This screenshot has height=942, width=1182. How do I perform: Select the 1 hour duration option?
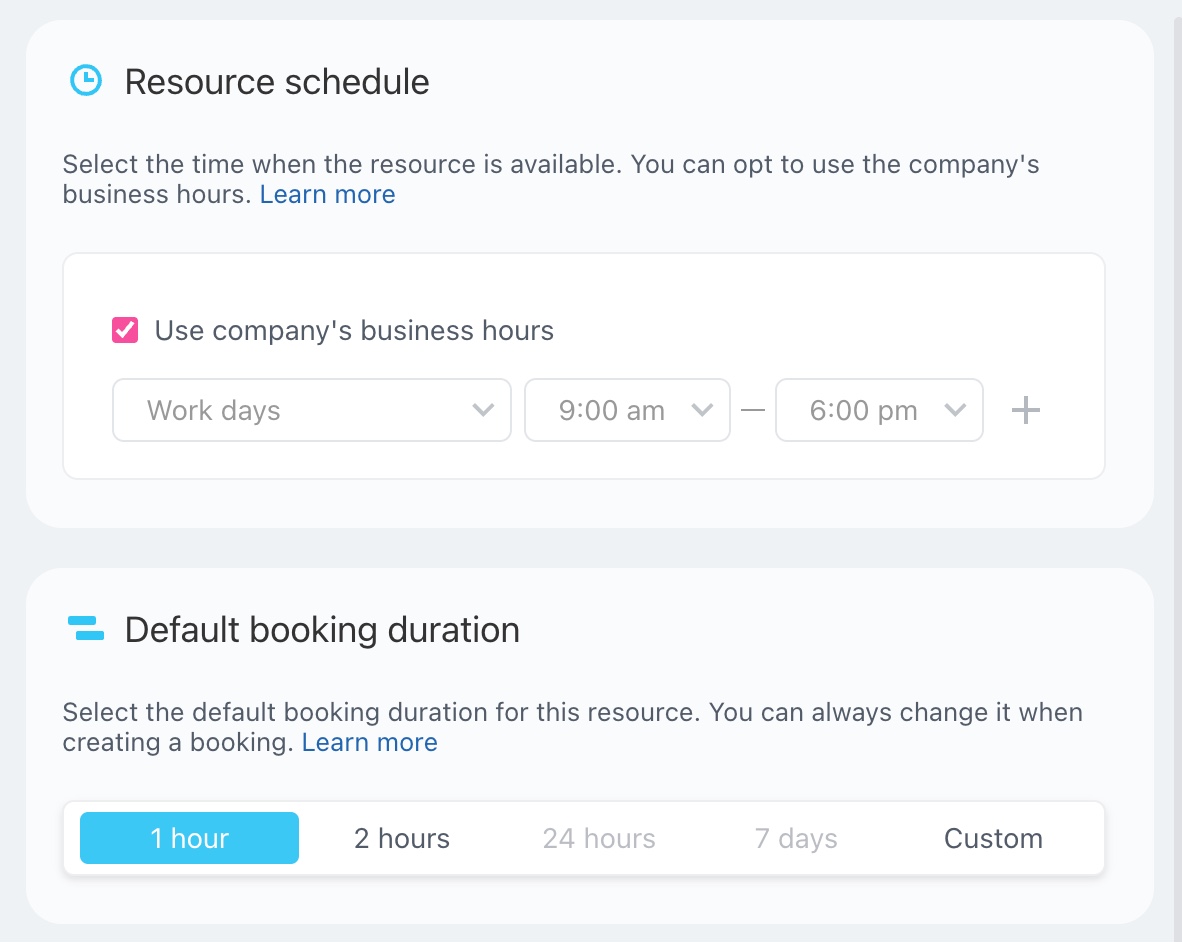tap(189, 838)
